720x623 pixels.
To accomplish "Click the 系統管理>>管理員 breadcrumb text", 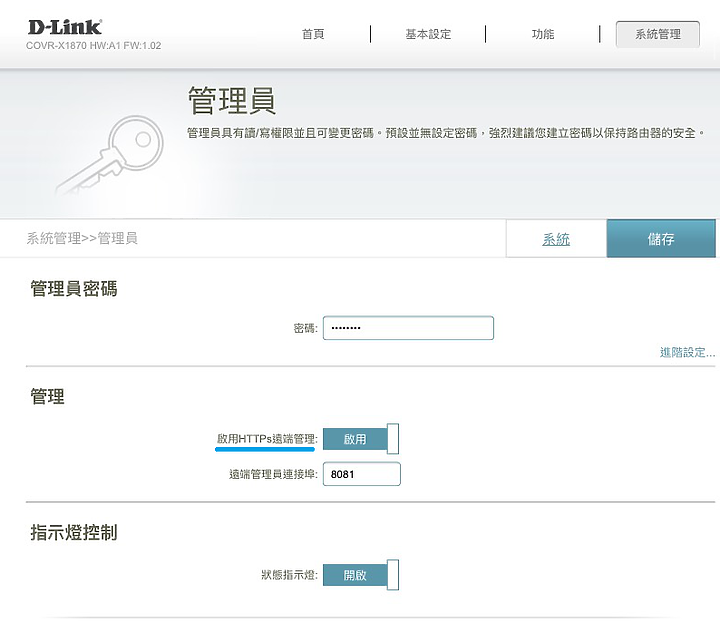I will click(x=82, y=238).
